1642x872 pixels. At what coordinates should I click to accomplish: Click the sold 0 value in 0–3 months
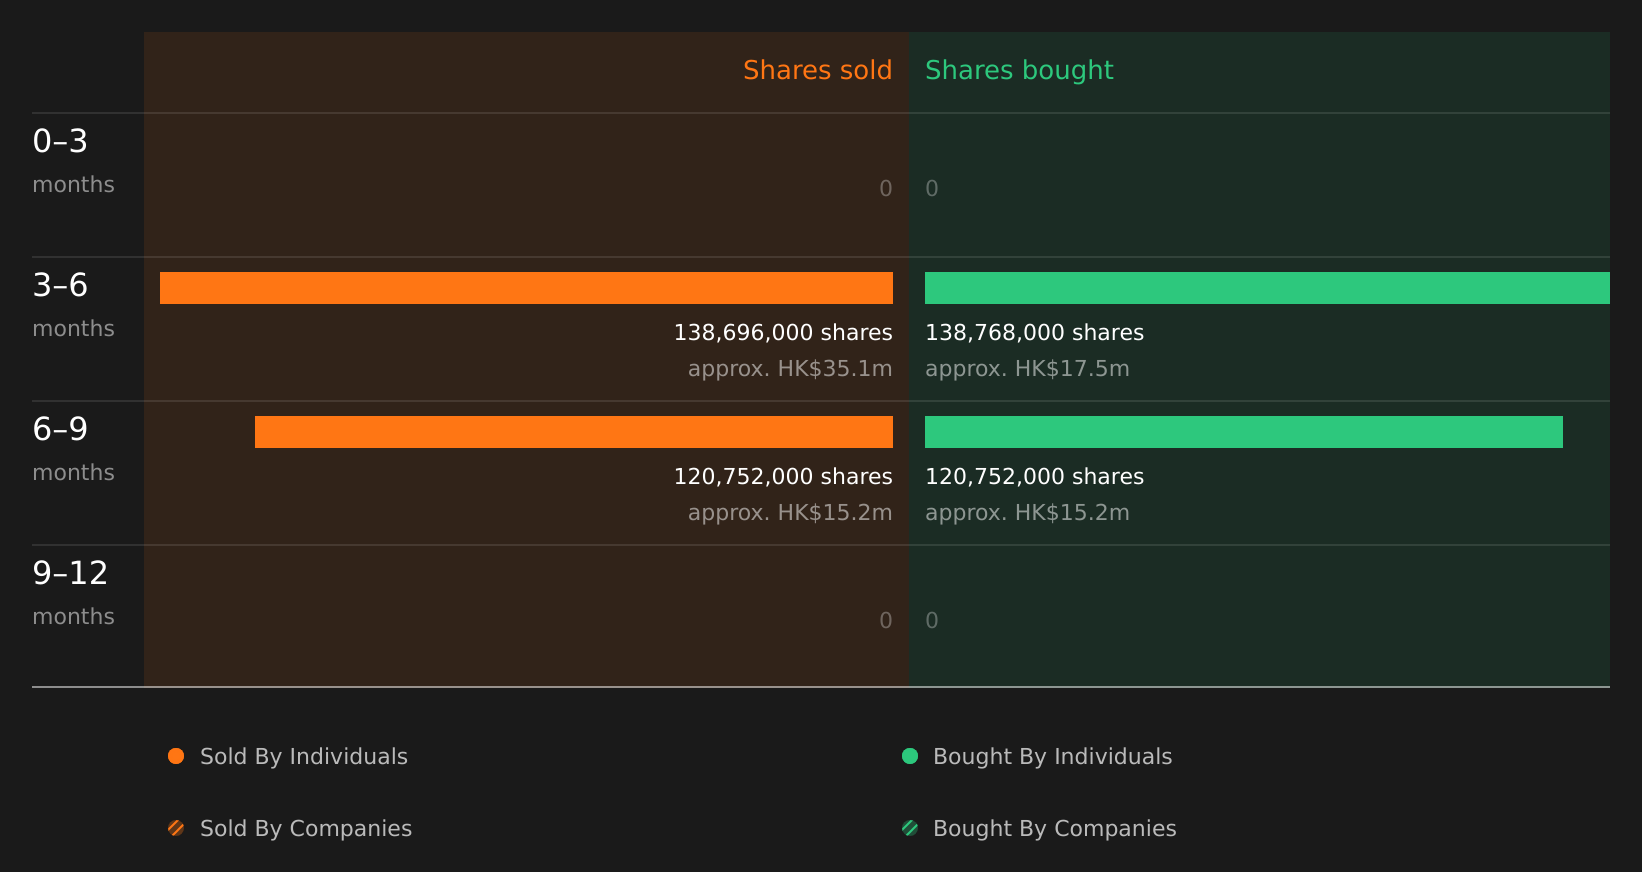pos(886,189)
